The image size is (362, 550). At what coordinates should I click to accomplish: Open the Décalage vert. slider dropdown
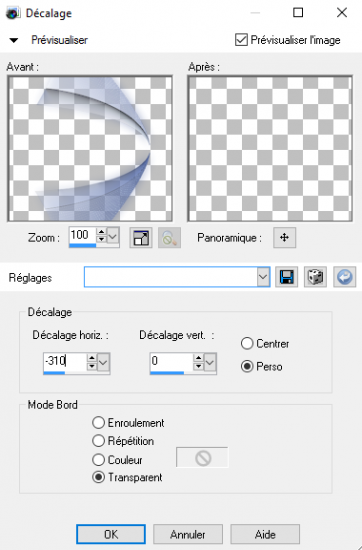210,362
